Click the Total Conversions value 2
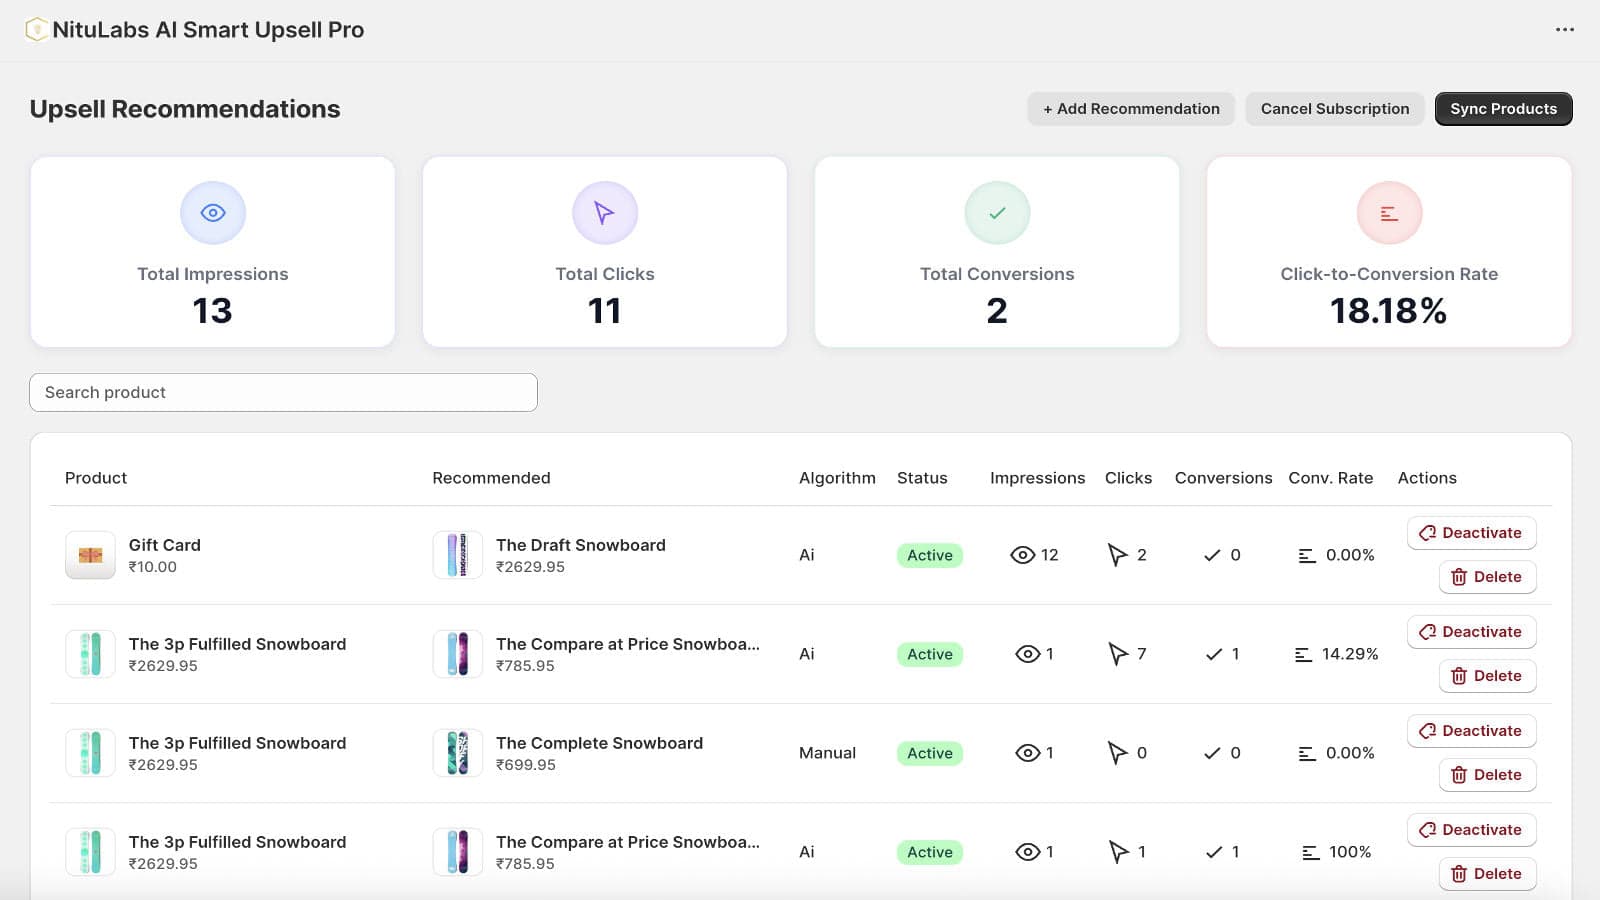This screenshot has width=1600, height=900. [997, 311]
